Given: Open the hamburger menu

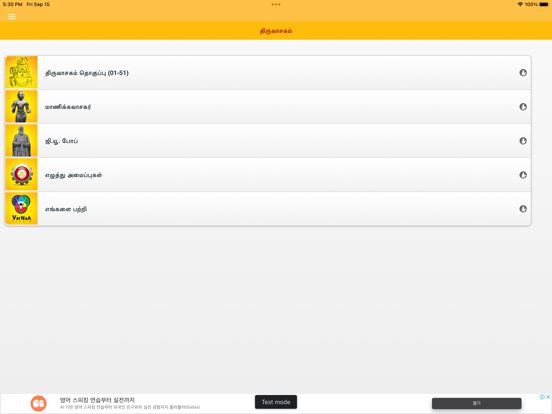Looking at the screenshot, I should 12,17.
